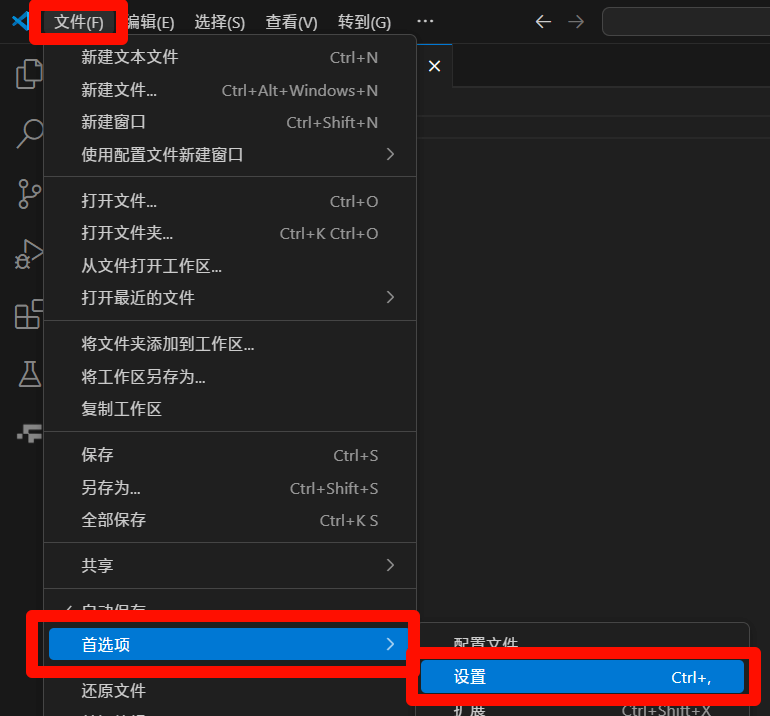This screenshot has width=770, height=716.
Task: Expand 打开最近的文件 submenu
Action: tap(230, 298)
